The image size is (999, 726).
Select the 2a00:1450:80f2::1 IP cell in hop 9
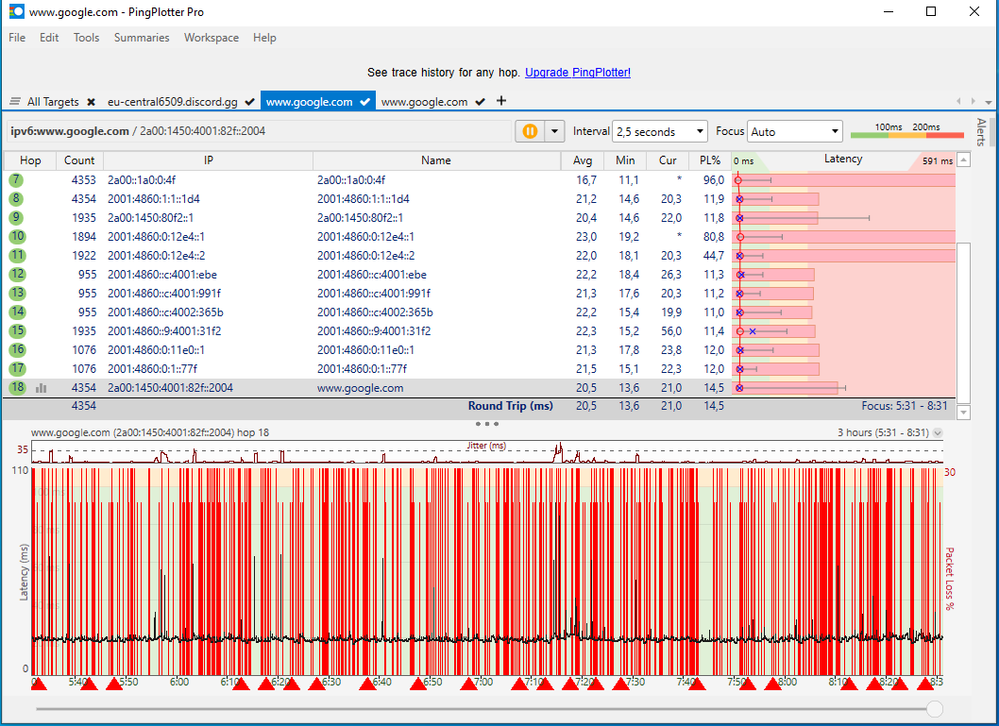(x=150, y=218)
